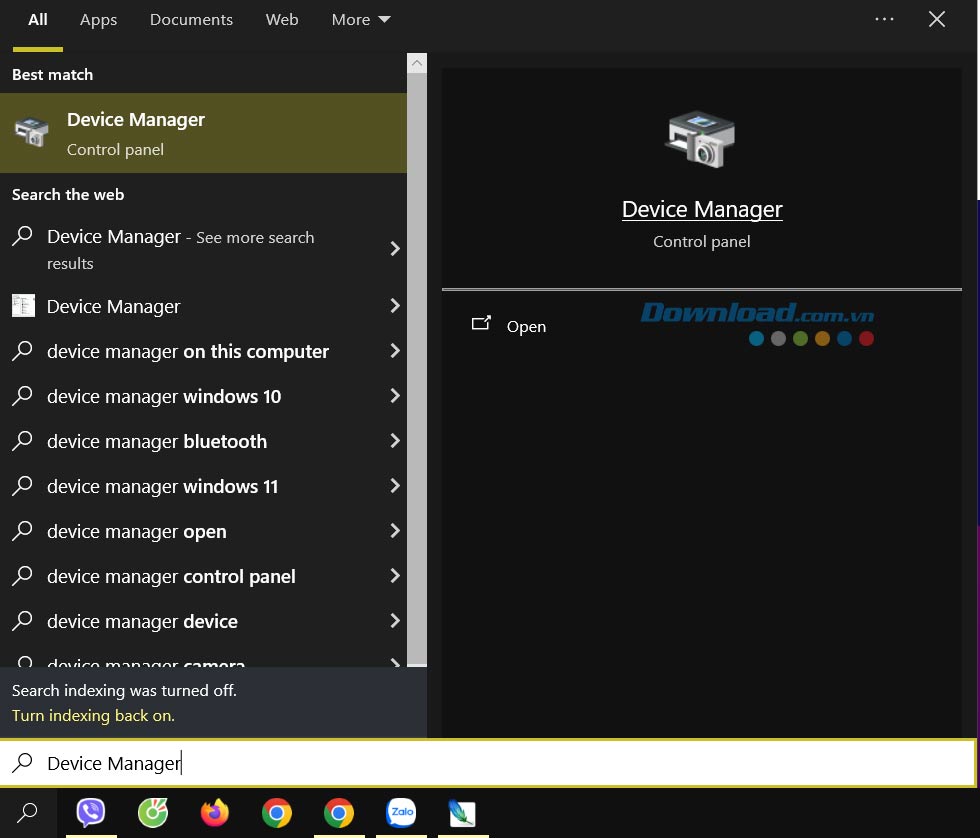Click the magnifier icon on the taskbar

(x=27, y=813)
